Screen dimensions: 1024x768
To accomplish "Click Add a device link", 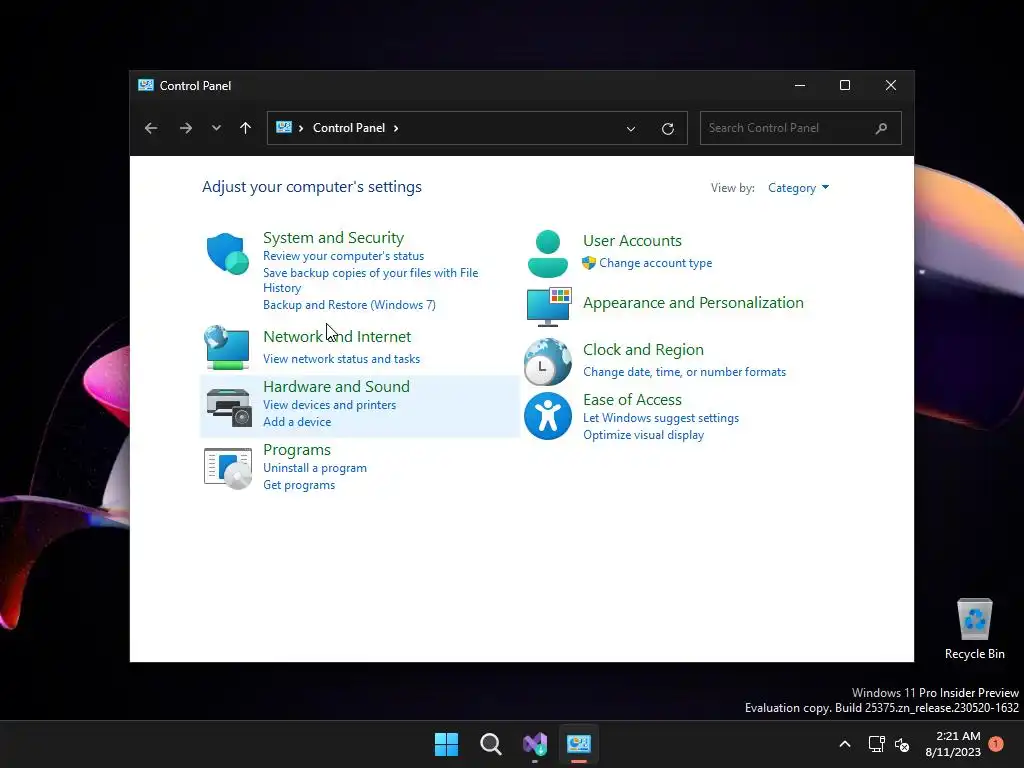I will click(x=296, y=422).
